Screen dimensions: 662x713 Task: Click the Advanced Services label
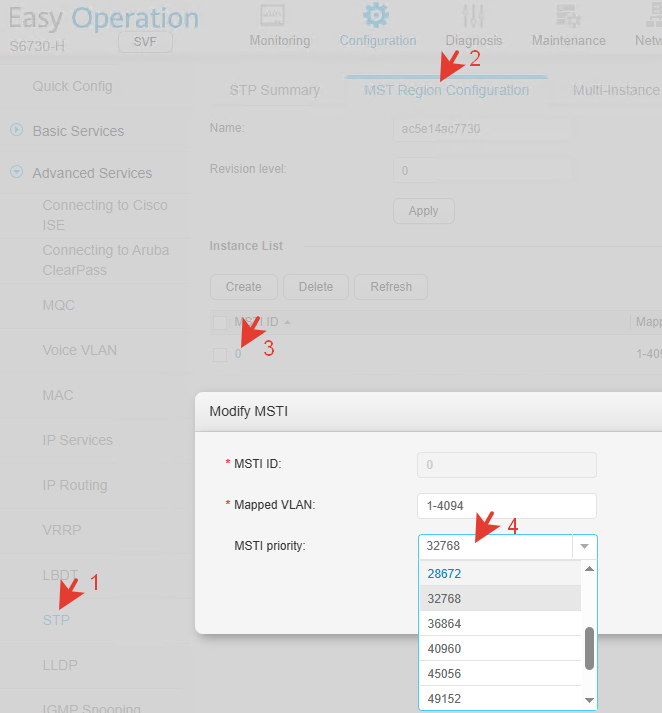[92, 173]
